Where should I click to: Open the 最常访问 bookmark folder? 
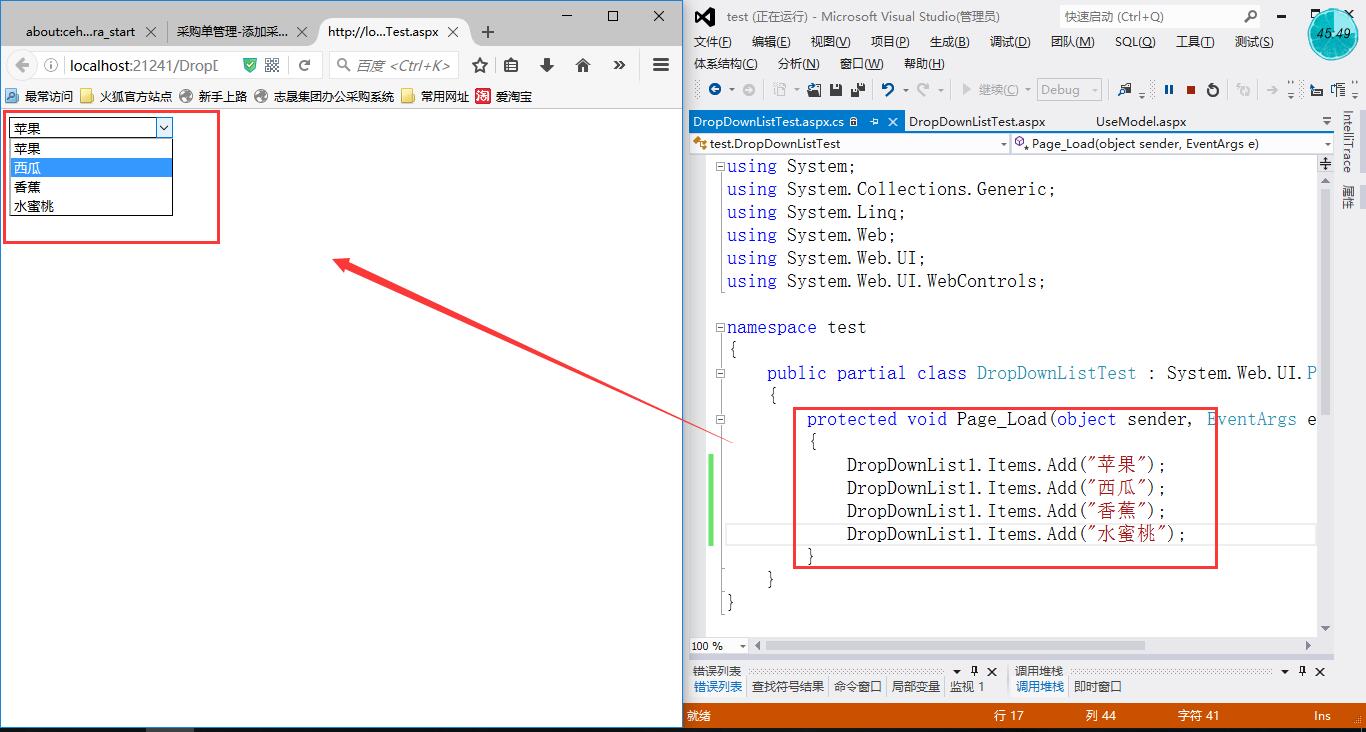[x=39, y=97]
